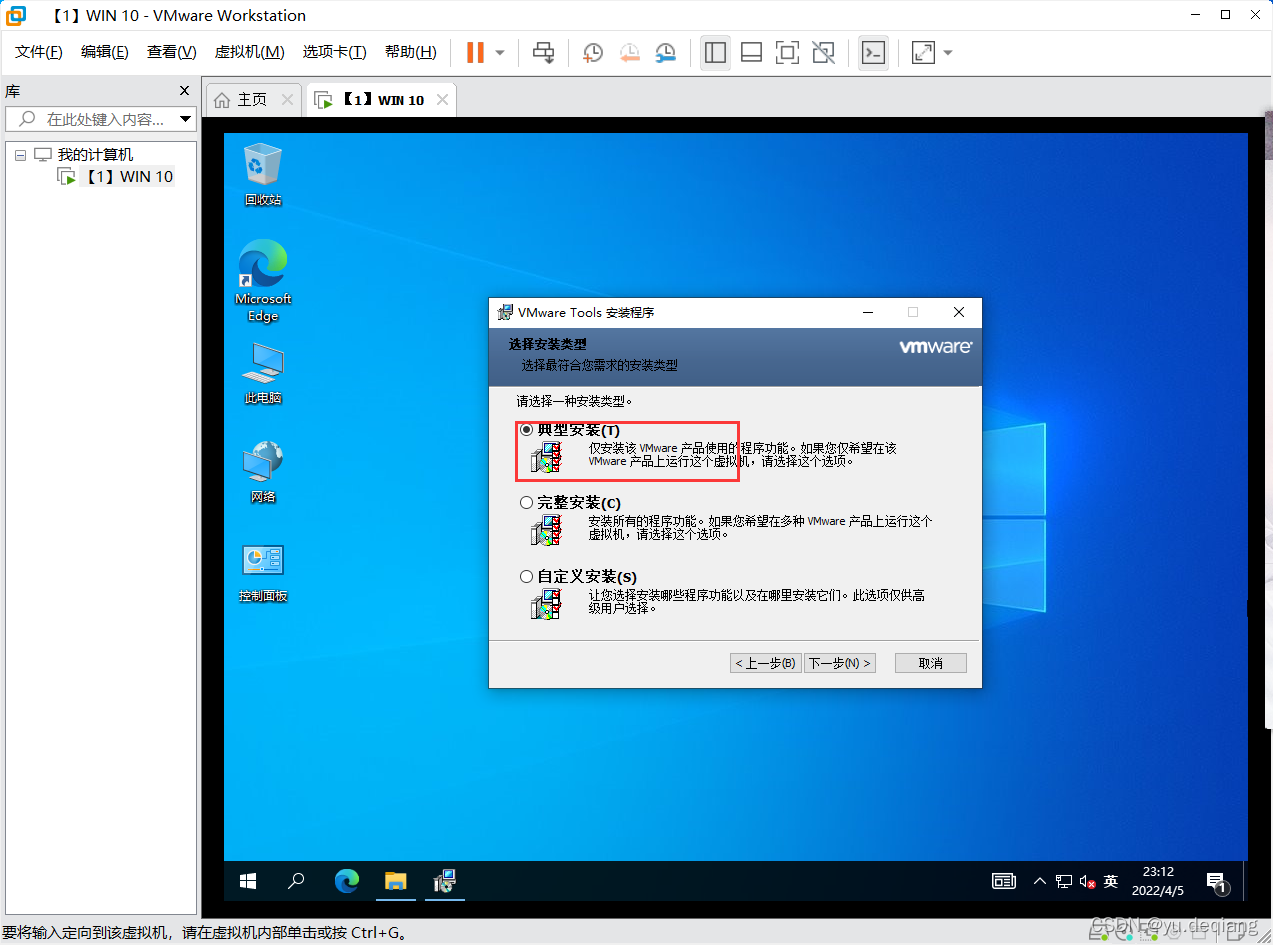The image size is (1273, 945).
Task: Open the 编辑(E) menu
Action: [x=105, y=52]
